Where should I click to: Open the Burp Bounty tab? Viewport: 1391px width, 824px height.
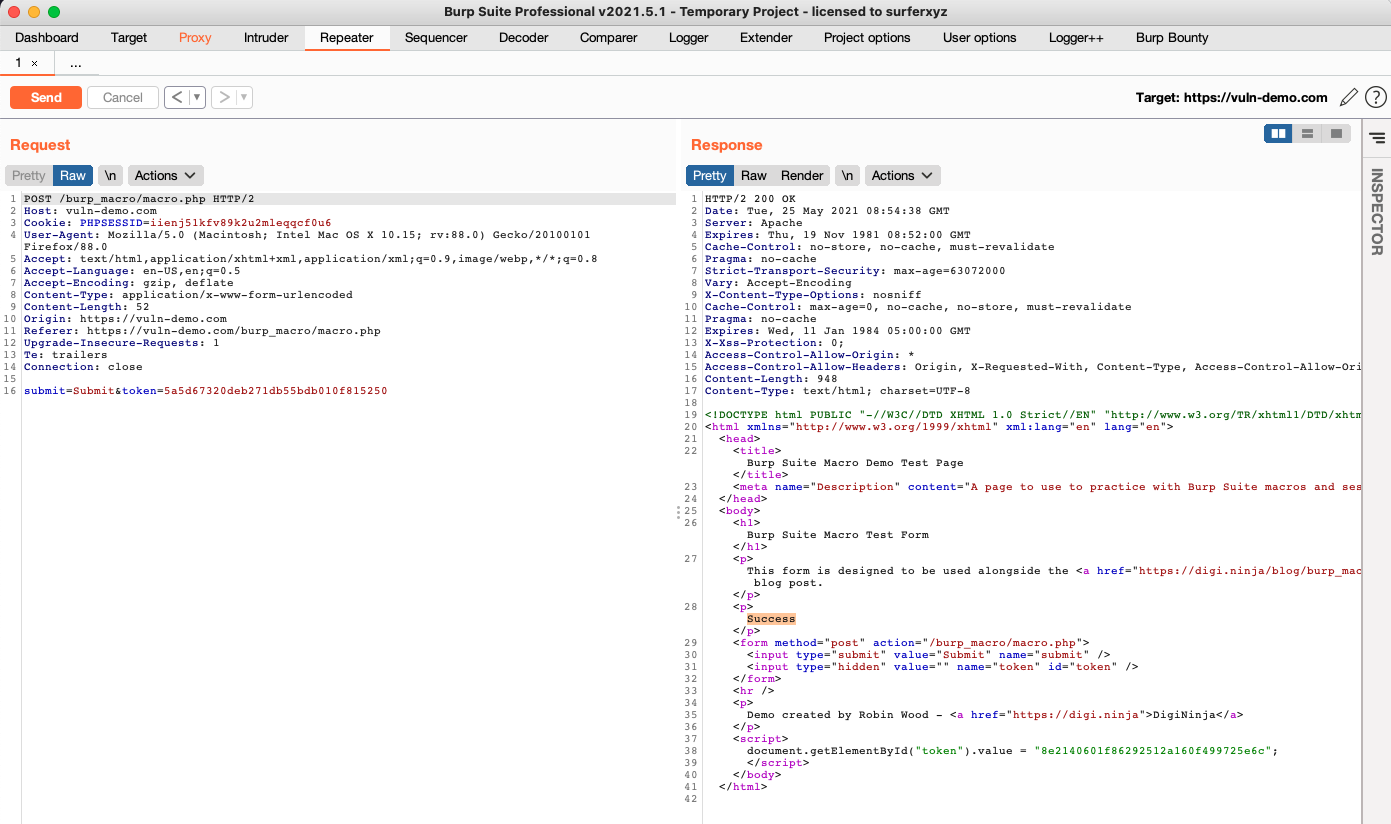tap(1172, 38)
